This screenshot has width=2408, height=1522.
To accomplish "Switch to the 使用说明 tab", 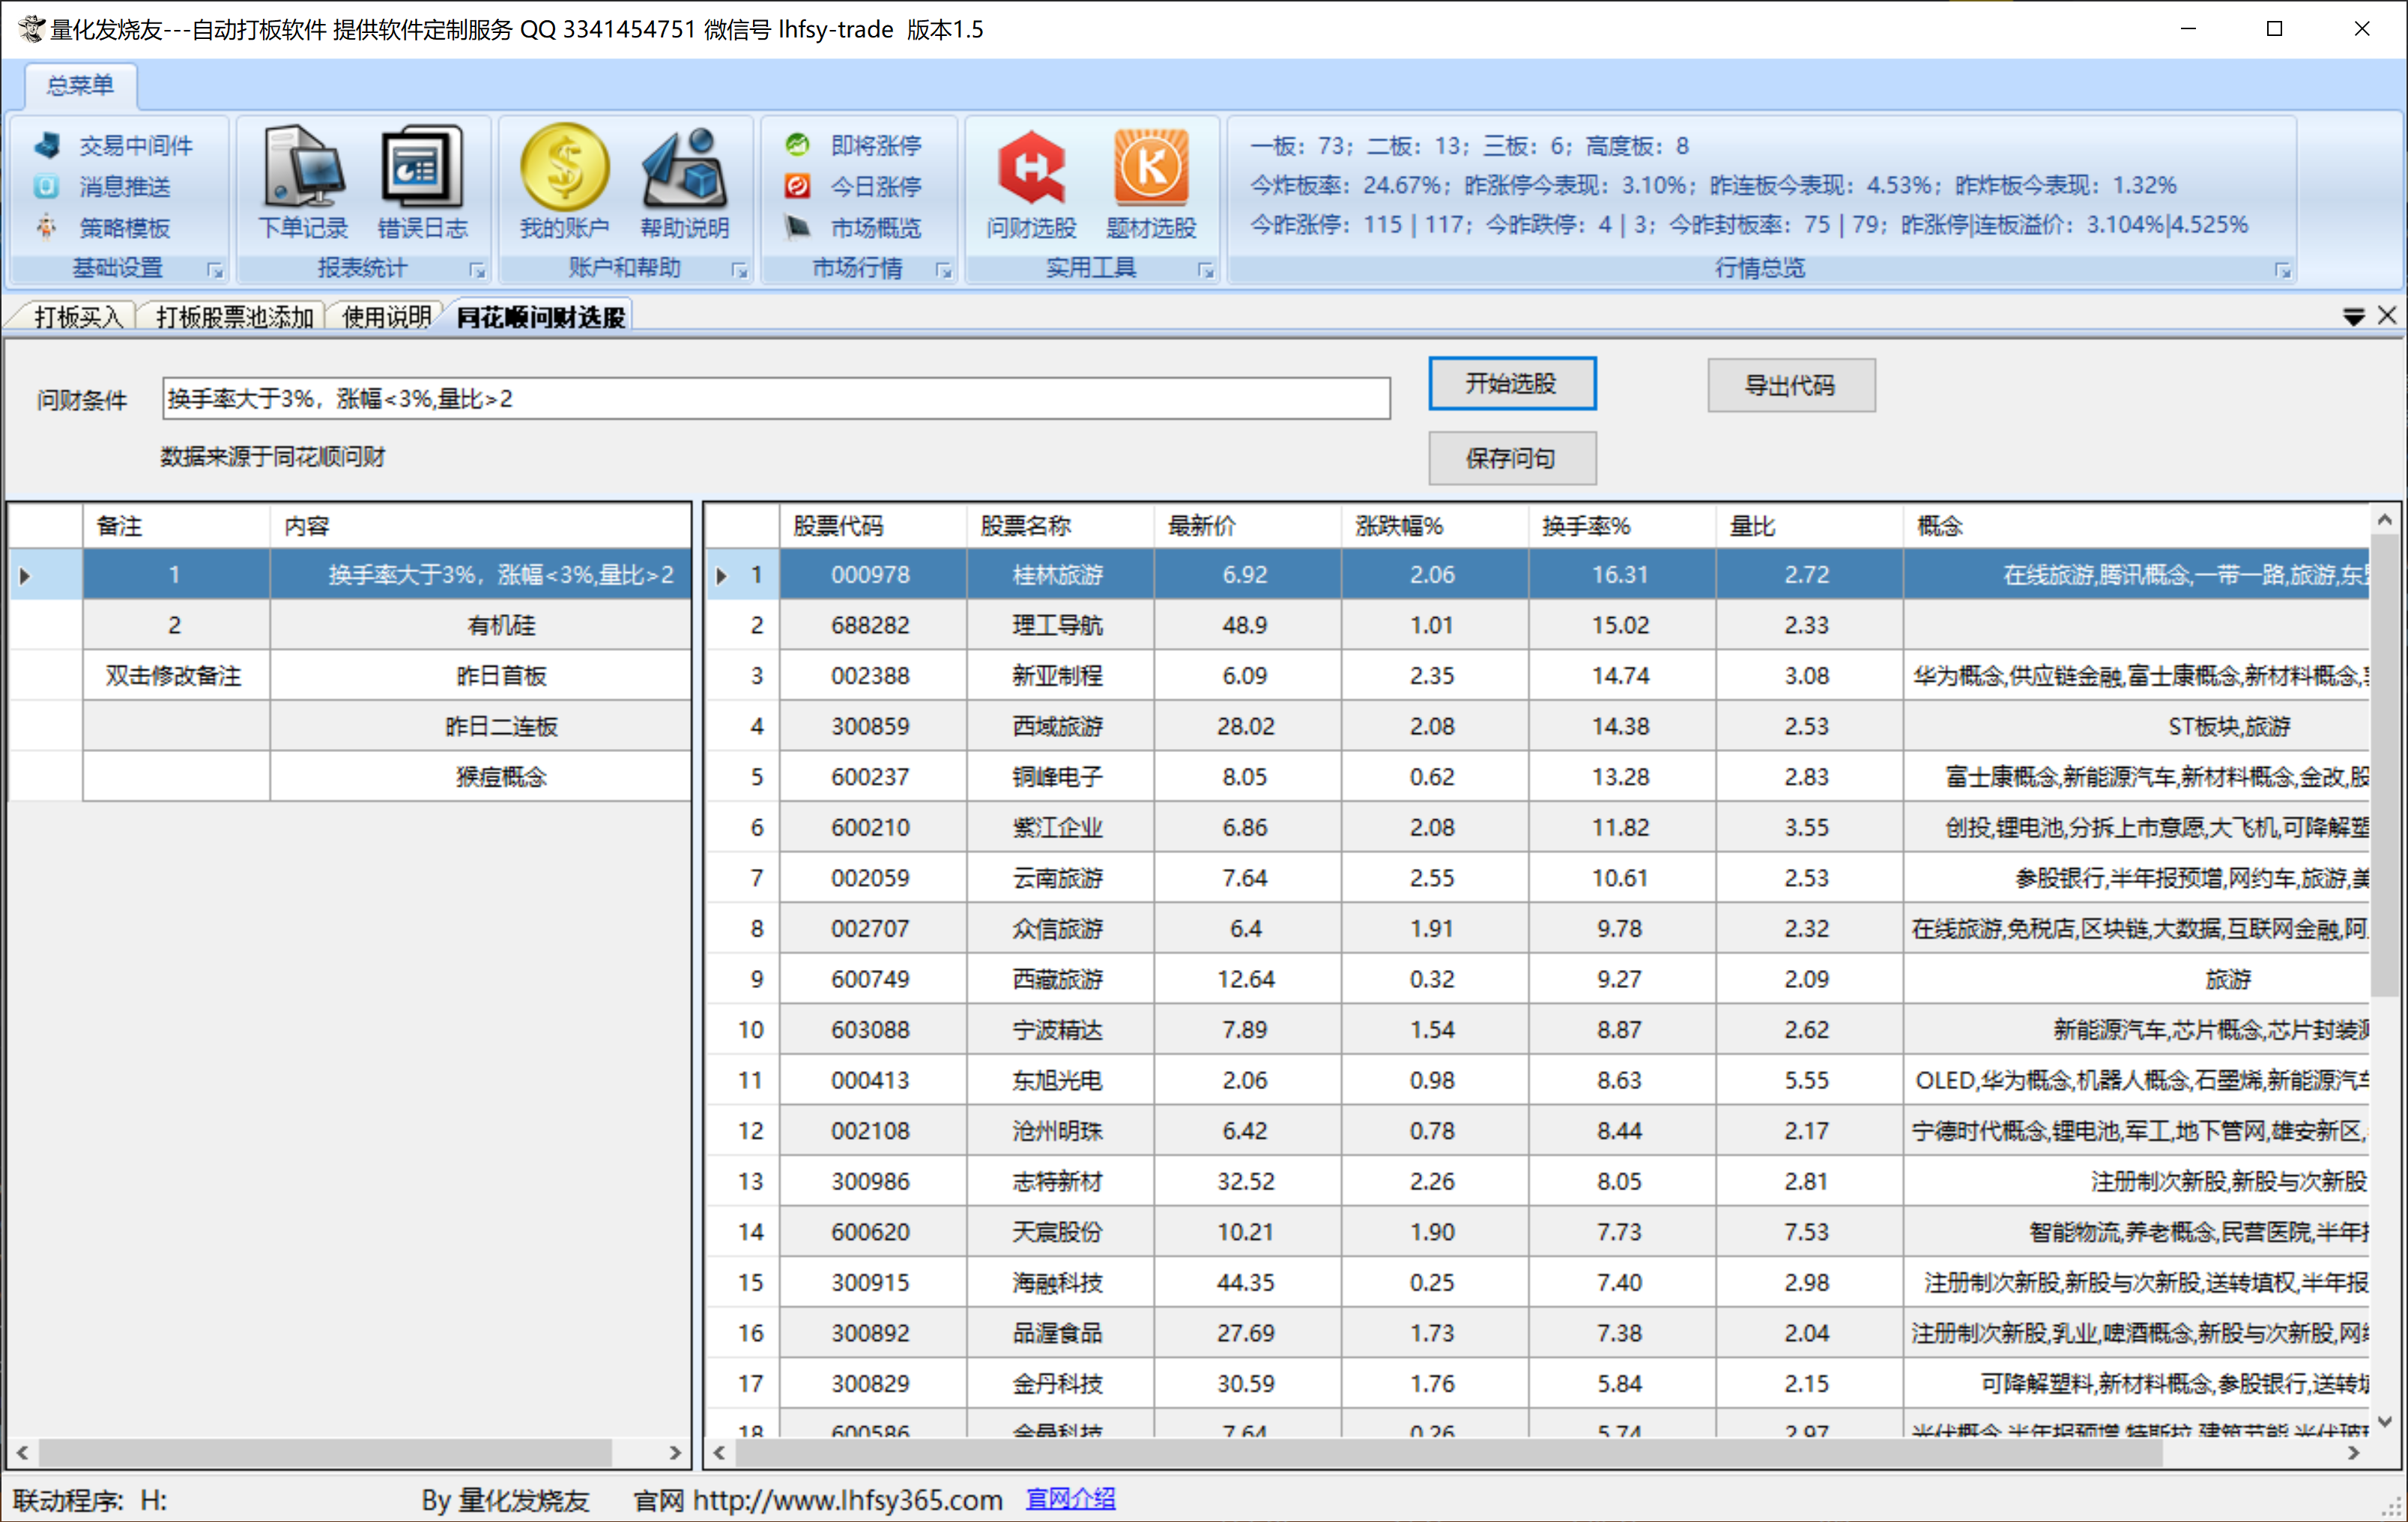I will click(x=387, y=317).
